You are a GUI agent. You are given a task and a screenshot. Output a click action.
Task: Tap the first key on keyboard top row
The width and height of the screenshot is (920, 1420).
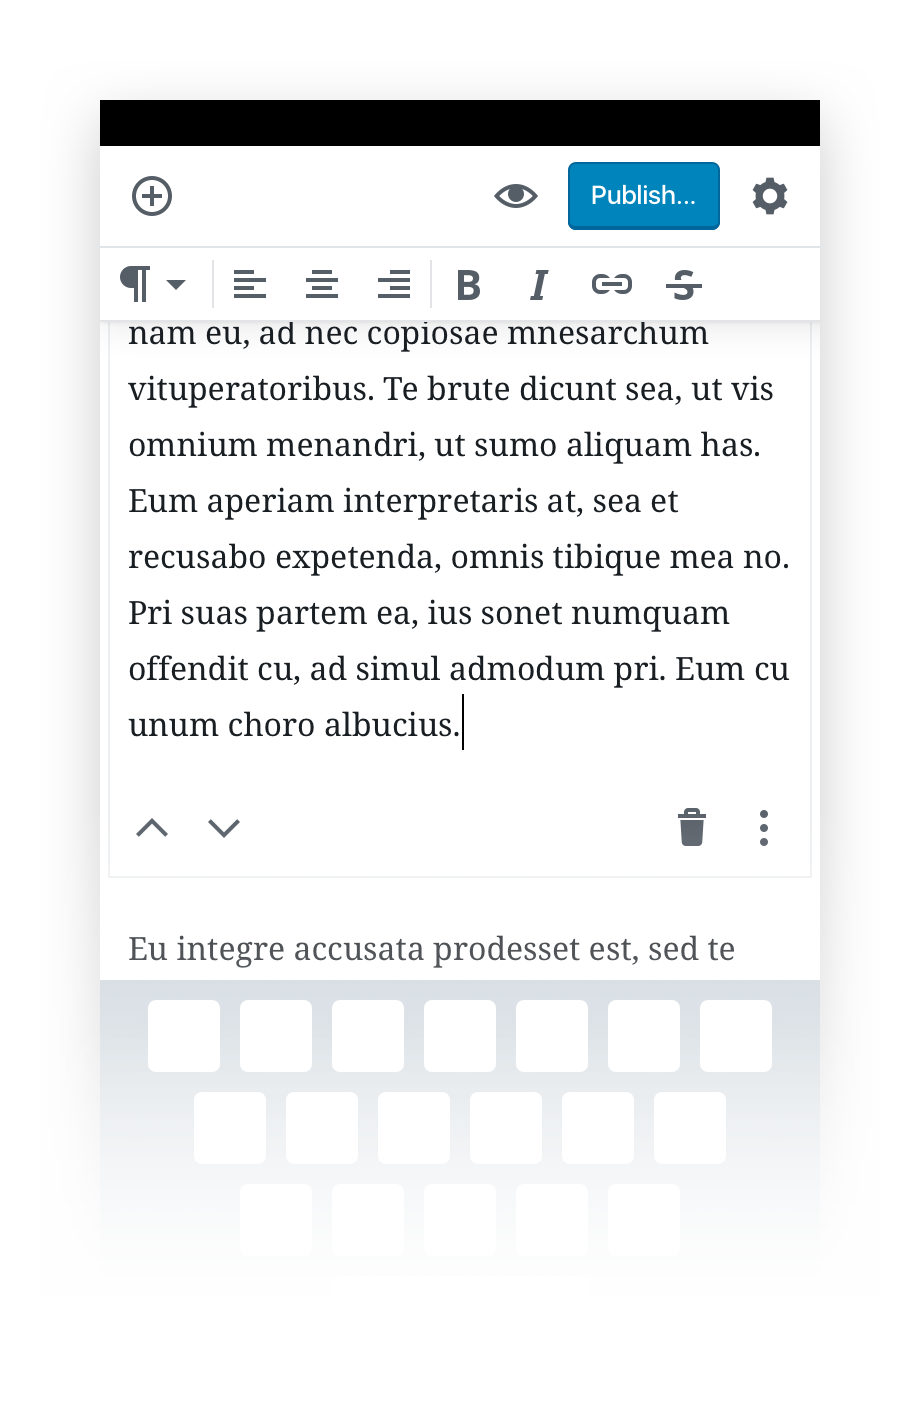pos(184,1036)
